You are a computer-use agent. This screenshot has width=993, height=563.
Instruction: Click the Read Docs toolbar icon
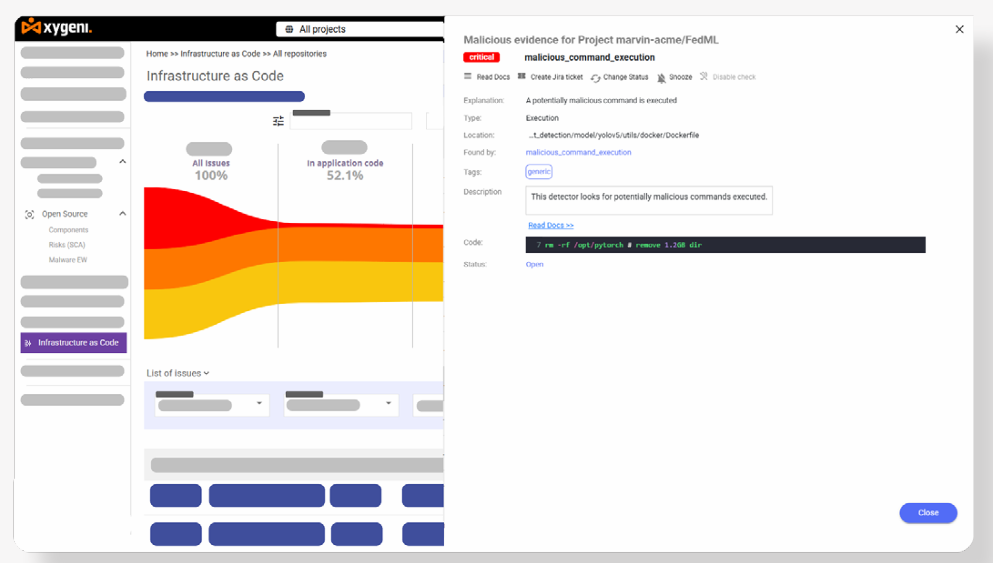point(468,77)
